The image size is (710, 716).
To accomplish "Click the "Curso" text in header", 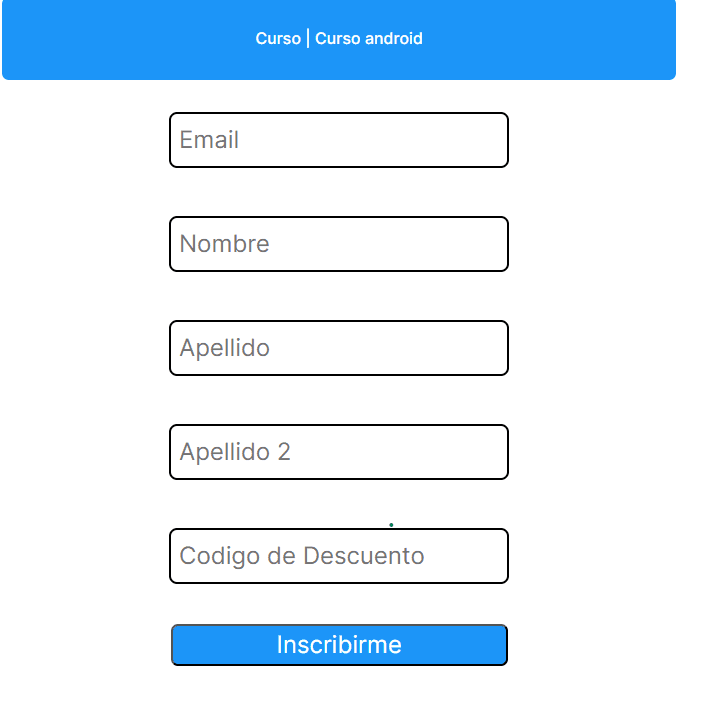I will (x=278, y=39).
